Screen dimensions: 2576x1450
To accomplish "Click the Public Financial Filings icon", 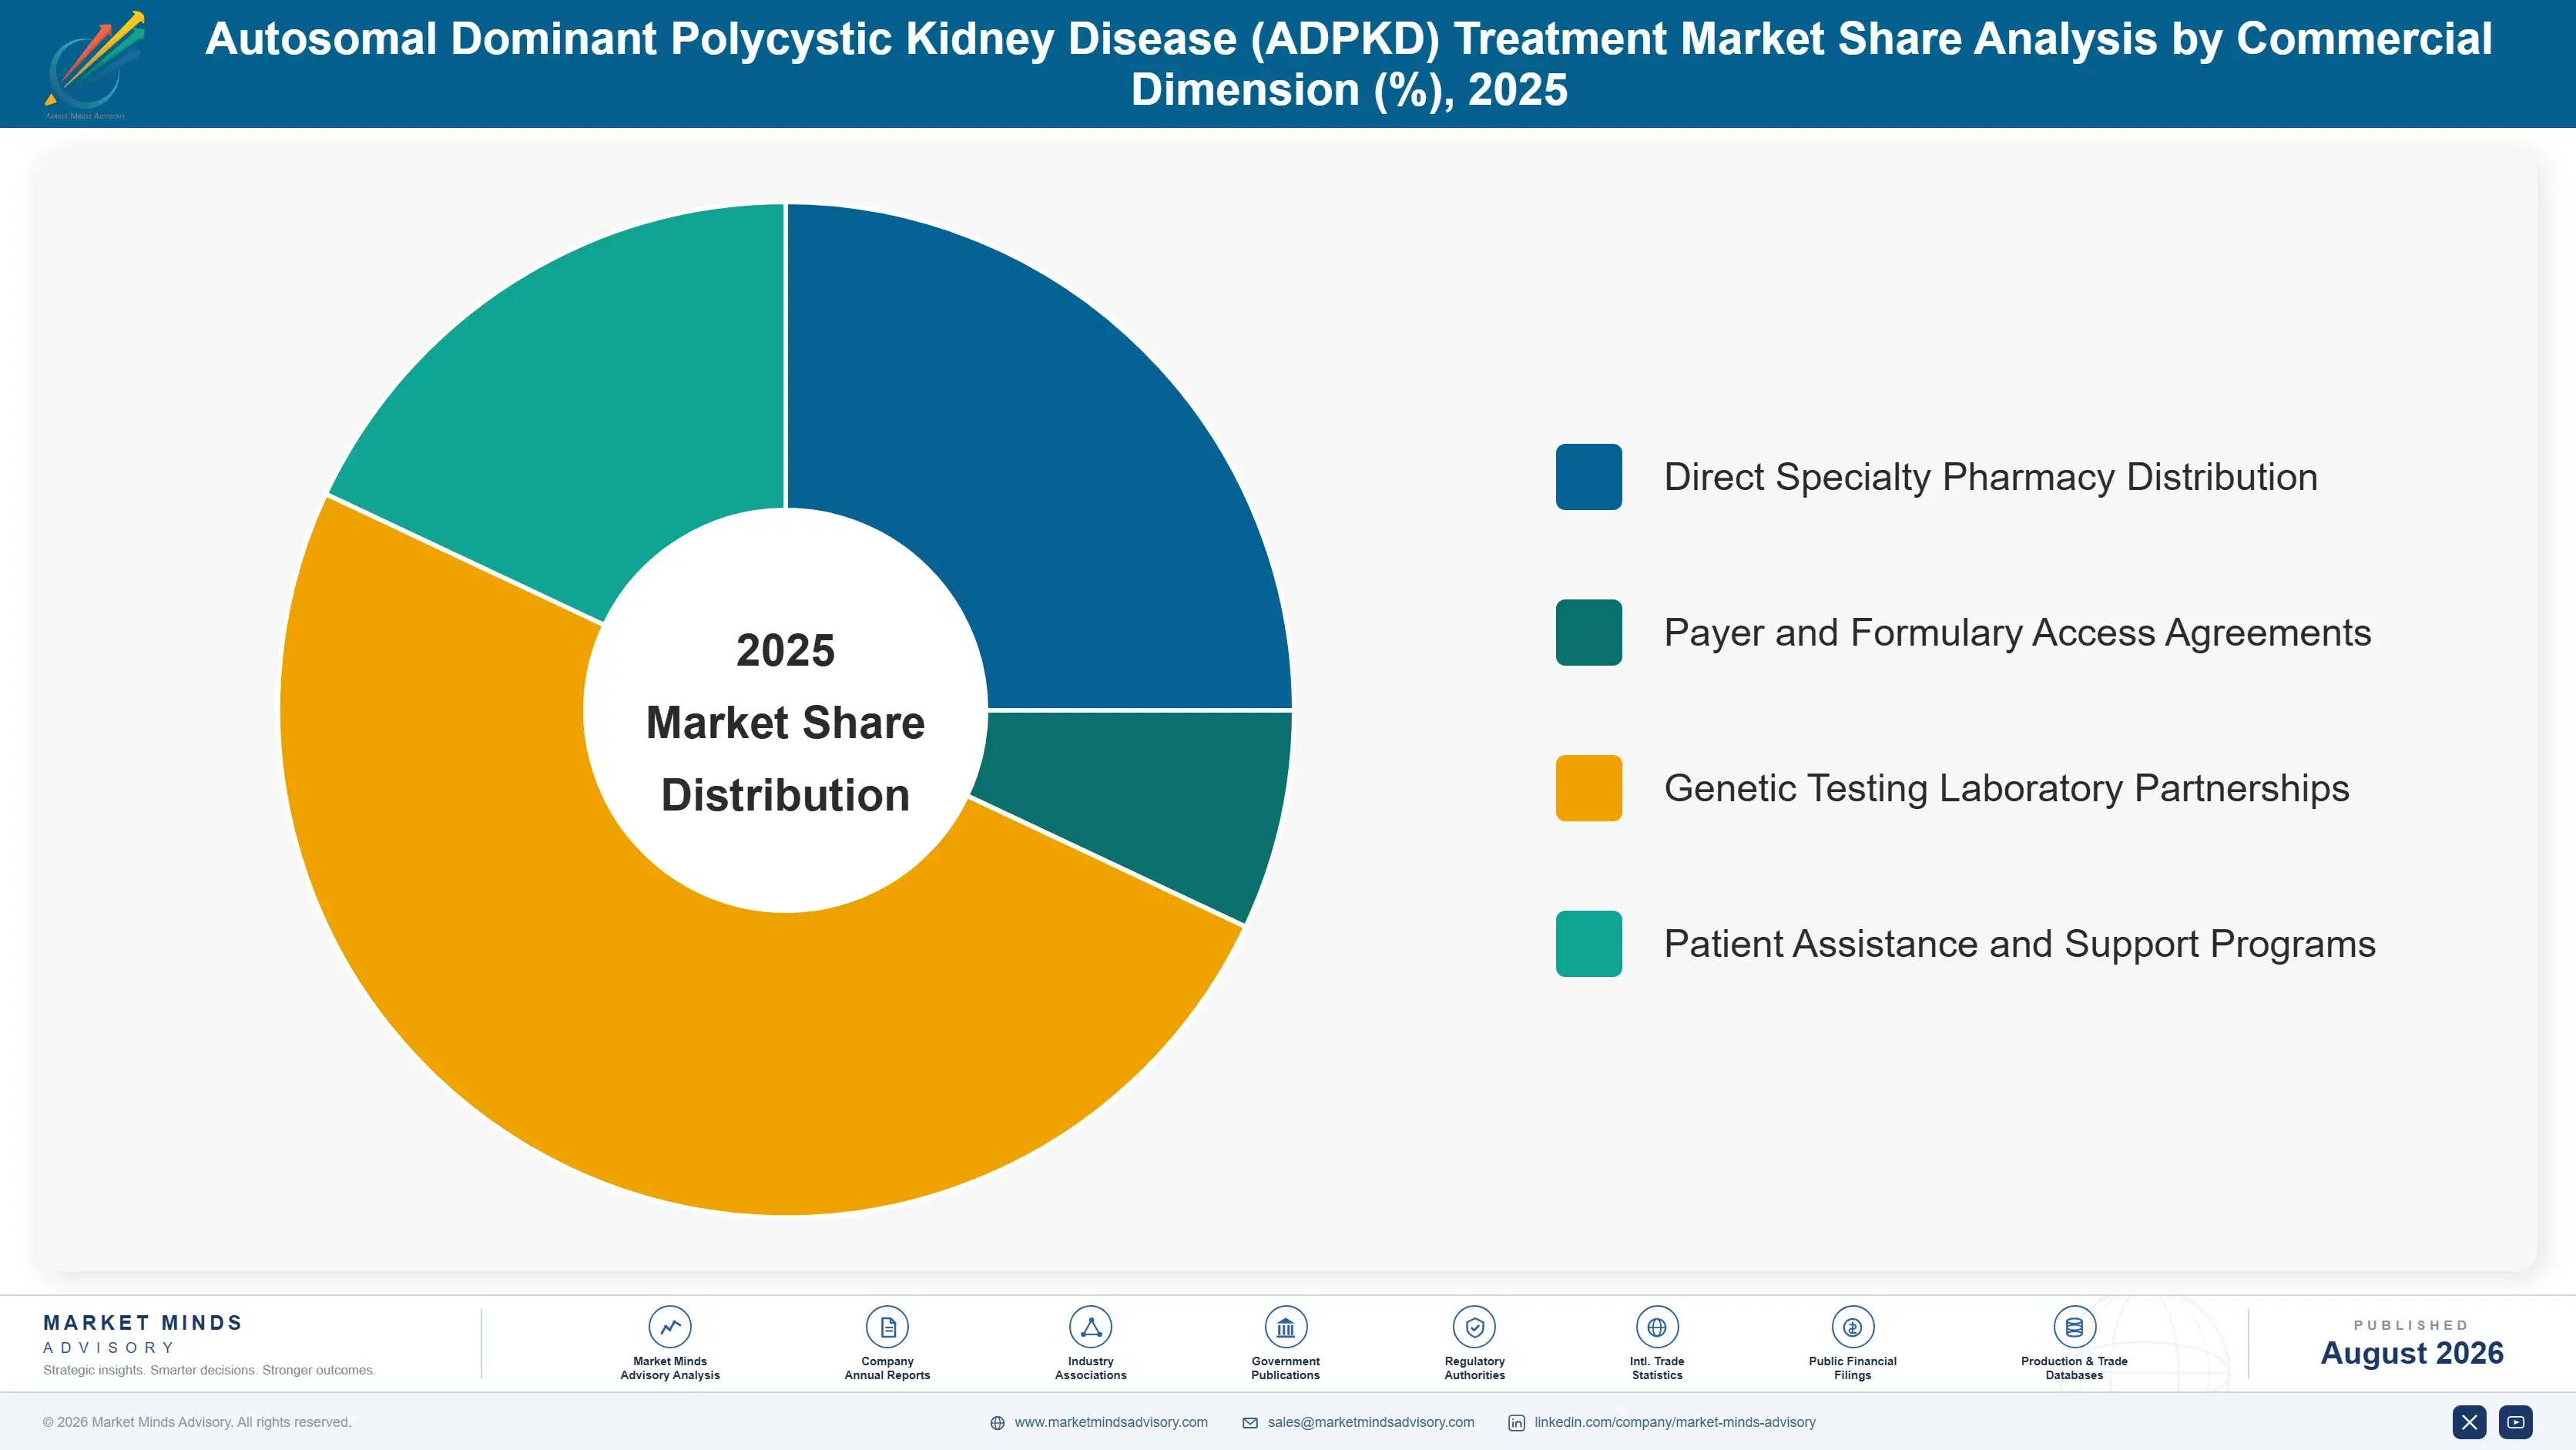I will 1852,1327.
